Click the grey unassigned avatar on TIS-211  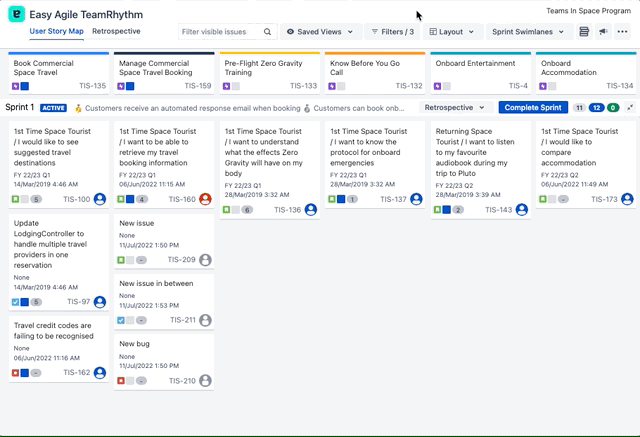(205, 320)
